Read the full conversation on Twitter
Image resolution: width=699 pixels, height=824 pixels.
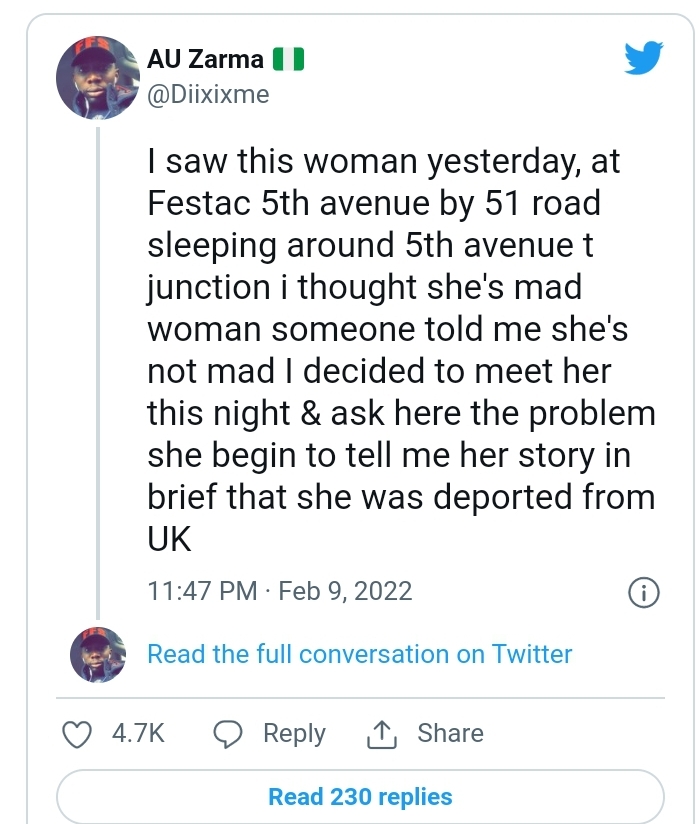tap(359, 654)
